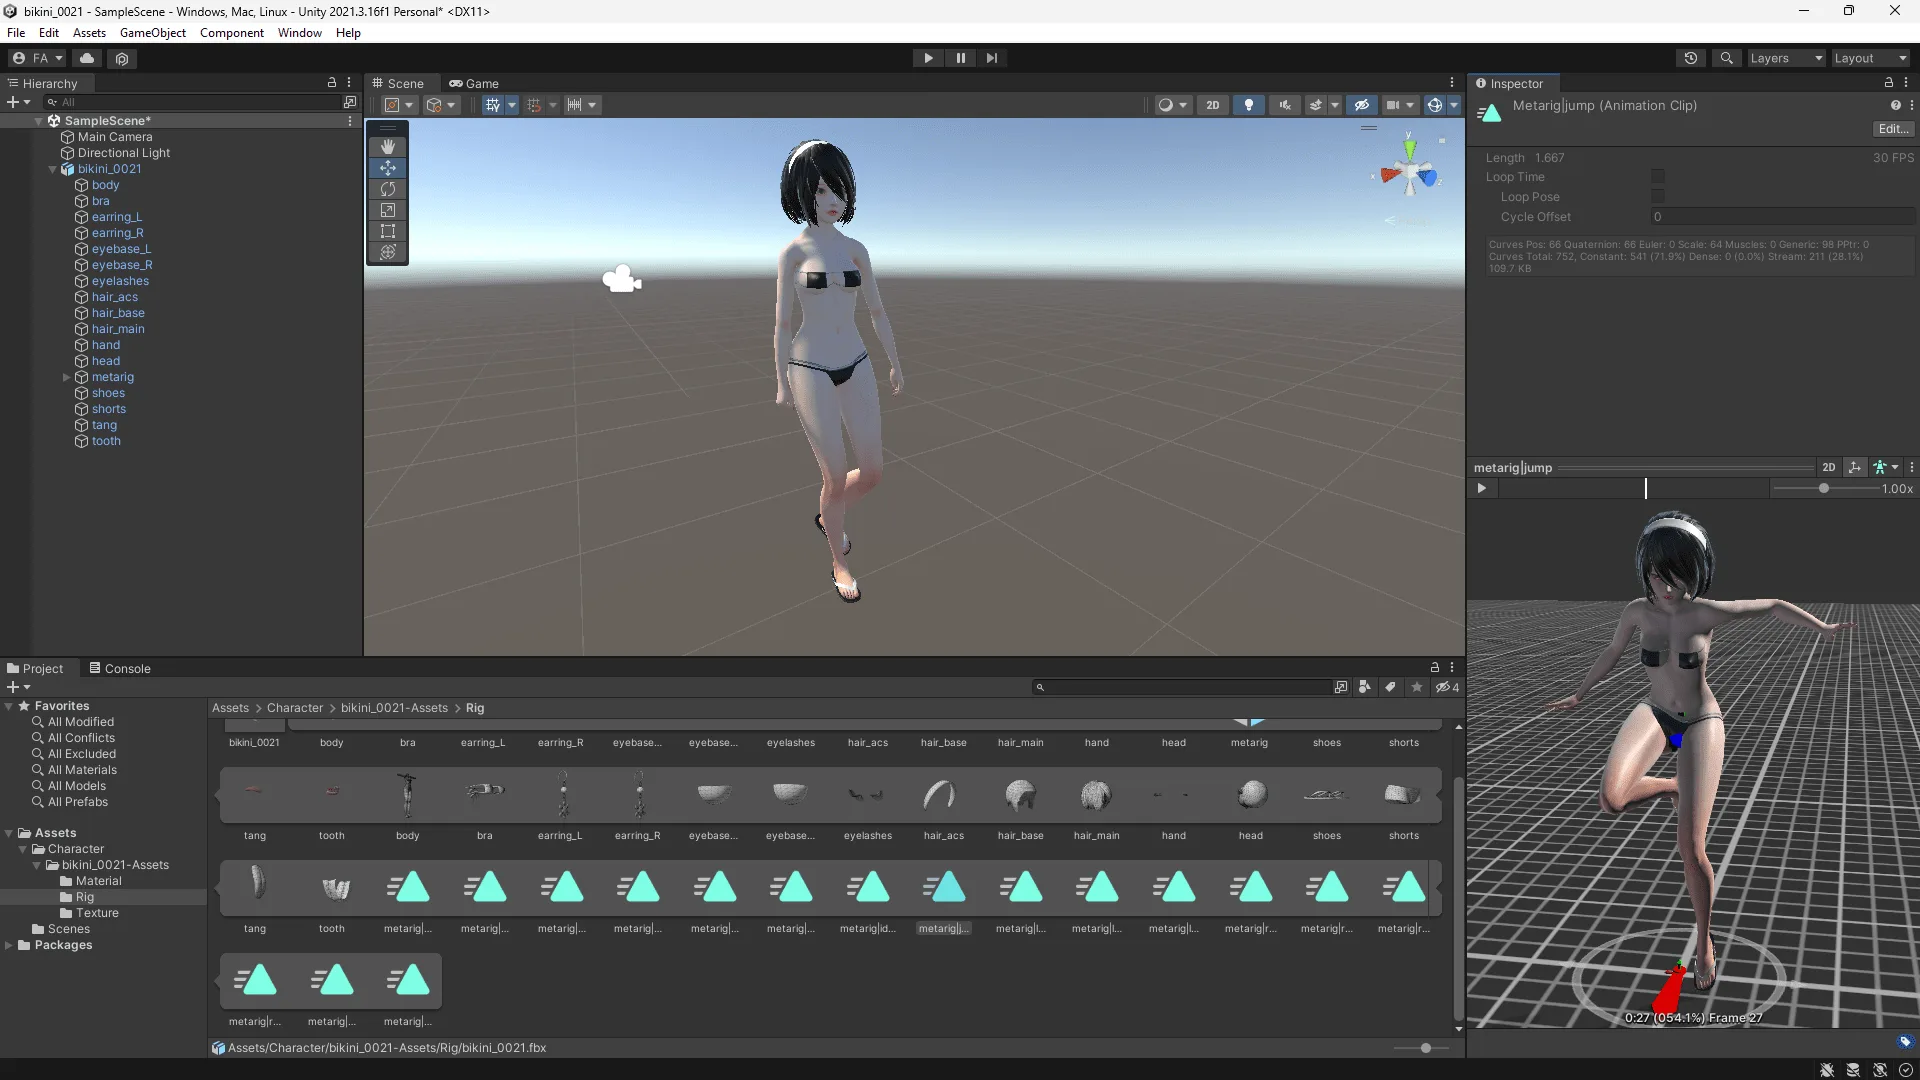This screenshot has width=1920, height=1080.
Task: Toggle scene lighting with the bulb icon
Action: pyautogui.click(x=1248, y=104)
